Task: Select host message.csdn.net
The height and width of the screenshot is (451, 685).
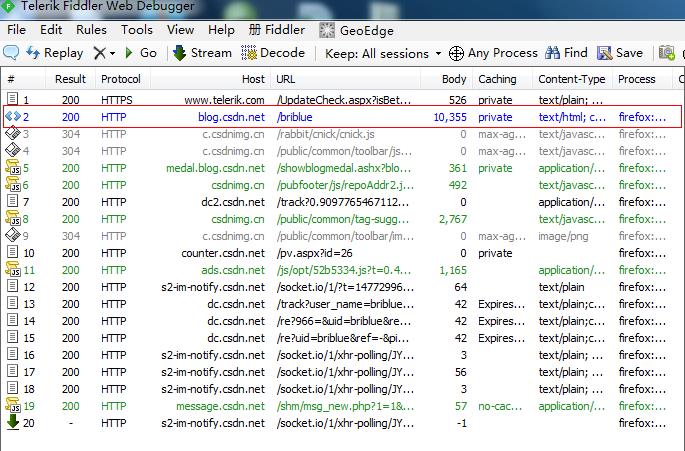Action: (x=220, y=406)
